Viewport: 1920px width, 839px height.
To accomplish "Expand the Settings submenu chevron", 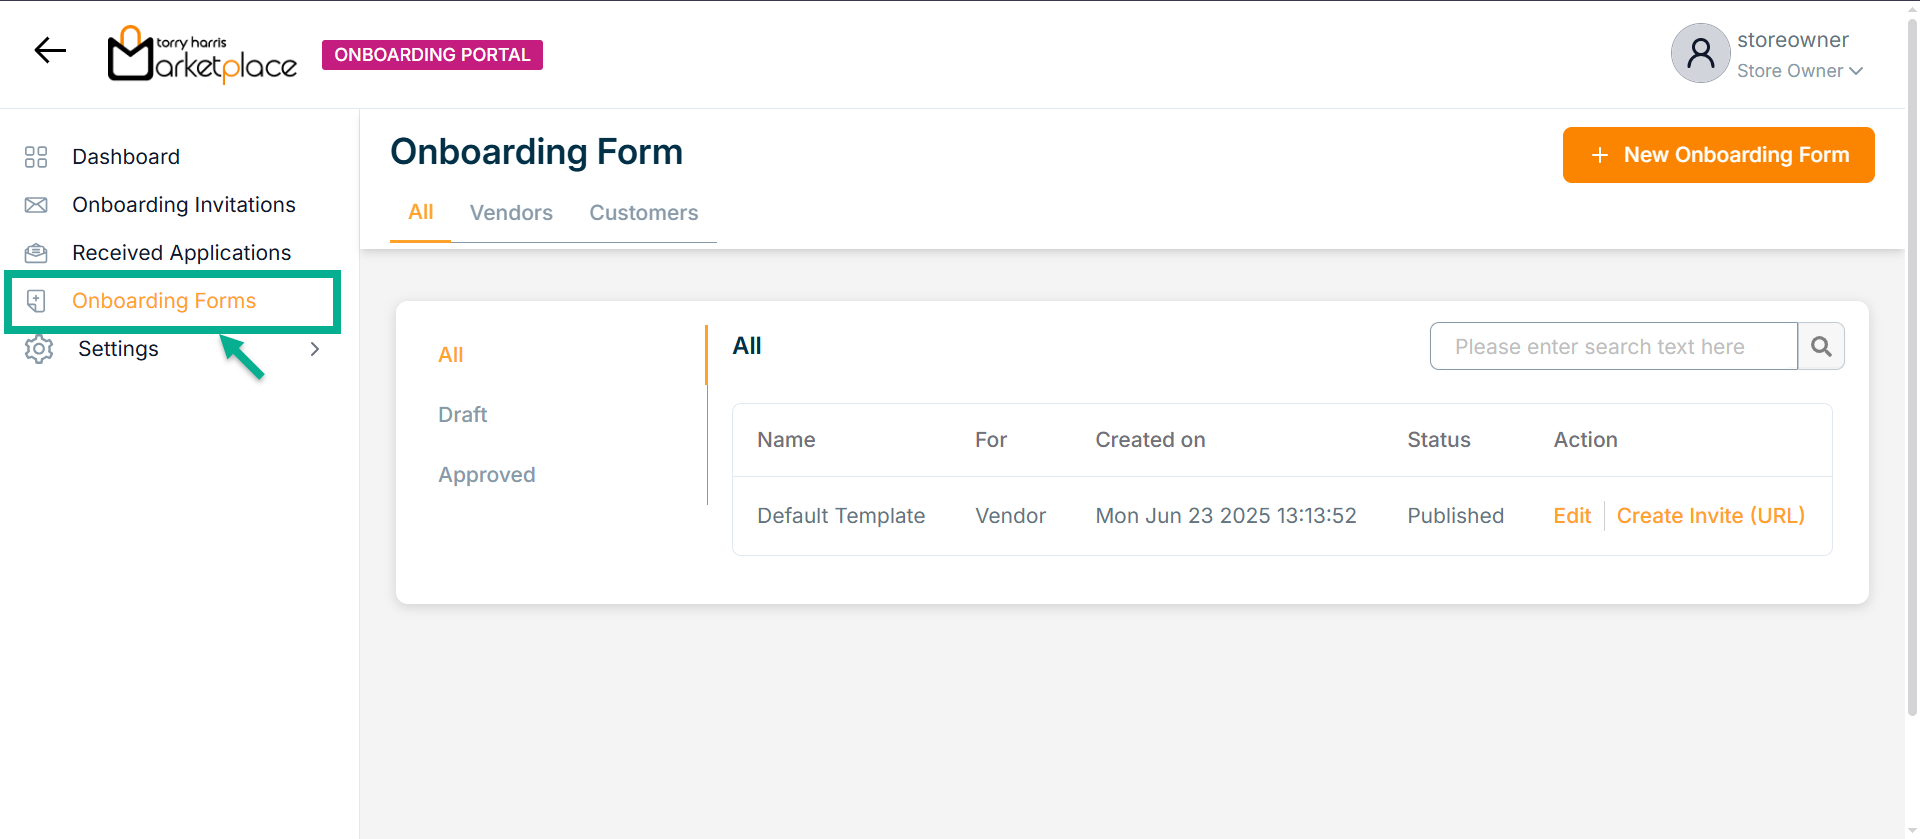I will coord(315,349).
